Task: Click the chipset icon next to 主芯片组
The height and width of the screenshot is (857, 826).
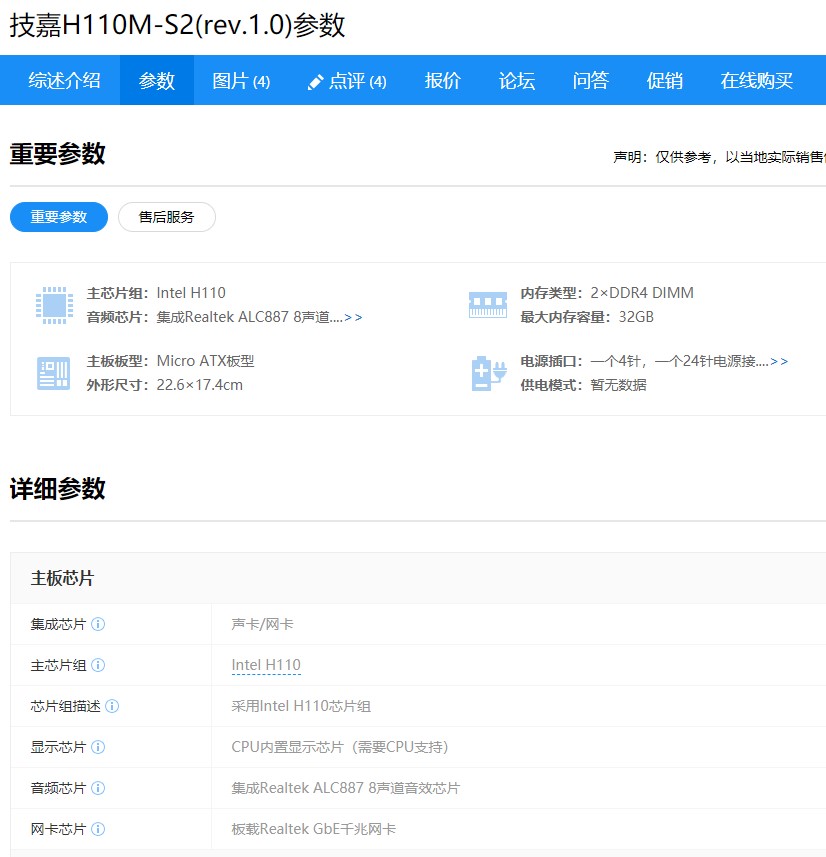Action: click(x=54, y=305)
